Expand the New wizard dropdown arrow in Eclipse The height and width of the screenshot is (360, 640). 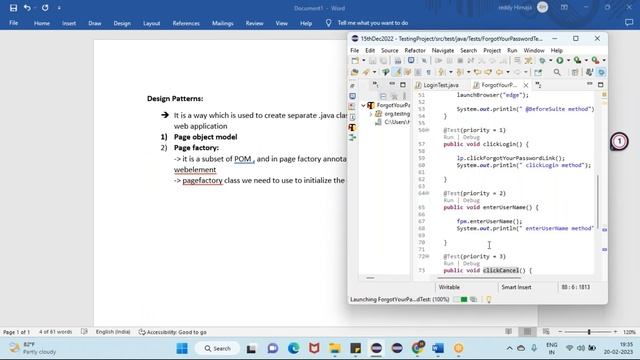[x=363, y=60]
